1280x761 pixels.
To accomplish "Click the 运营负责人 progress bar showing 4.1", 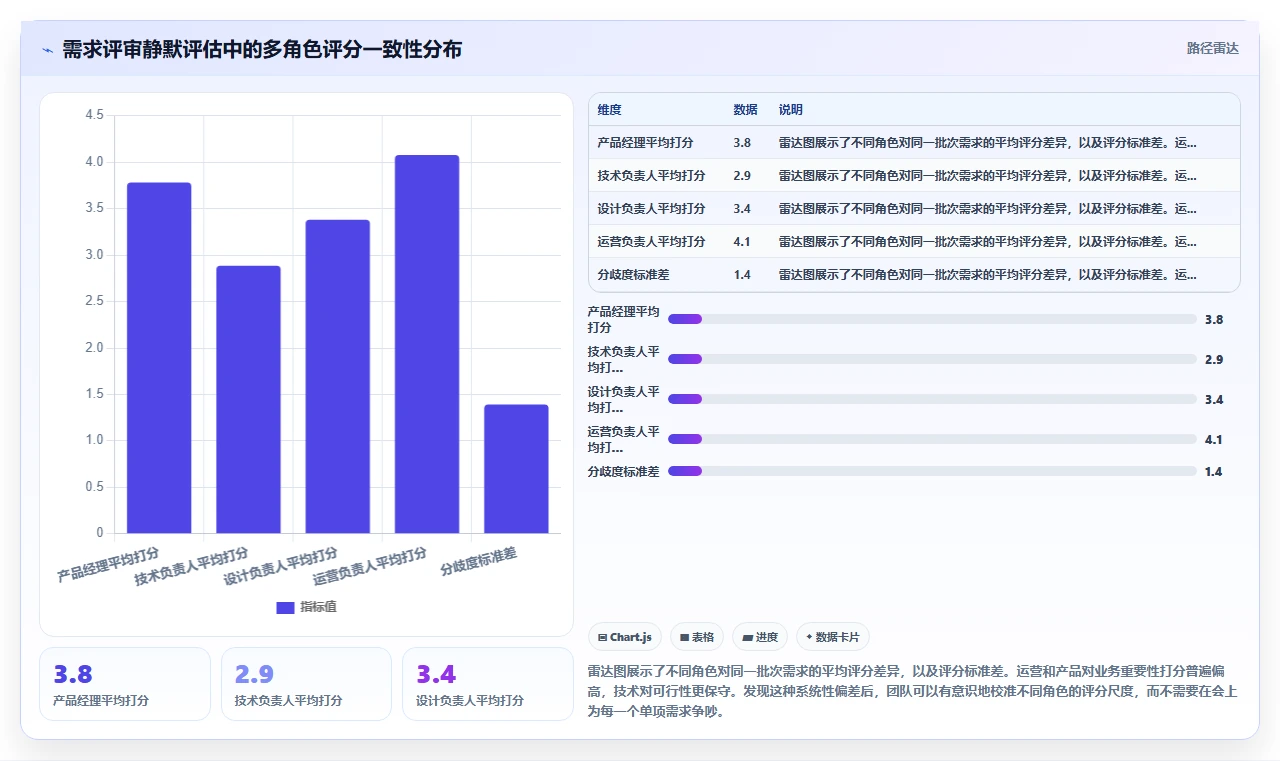I will pyautogui.click(x=932, y=439).
